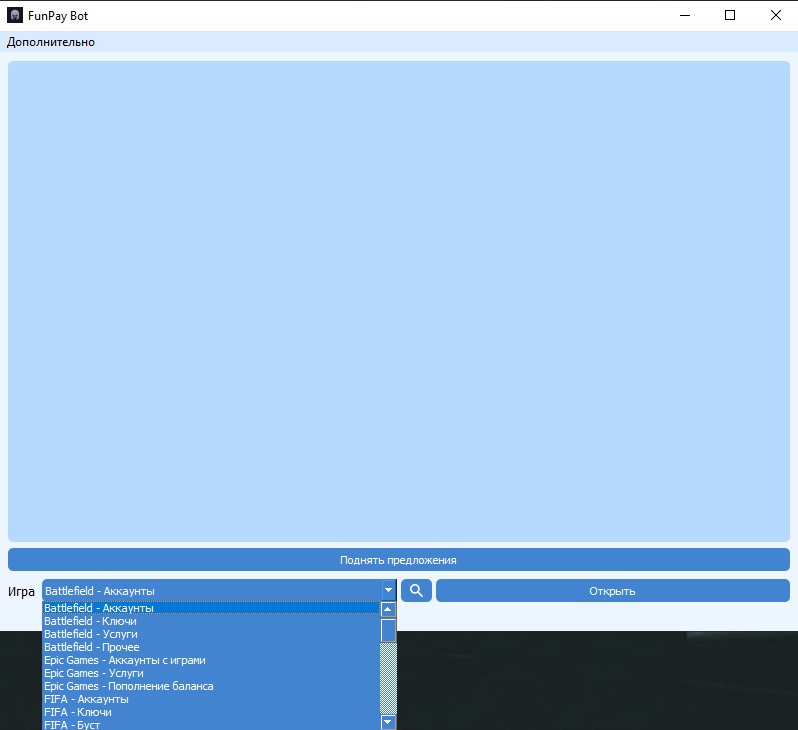The width and height of the screenshot is (798, 730).
Task: Choose FIFA - Буст entry
Action: pos(211,724)
